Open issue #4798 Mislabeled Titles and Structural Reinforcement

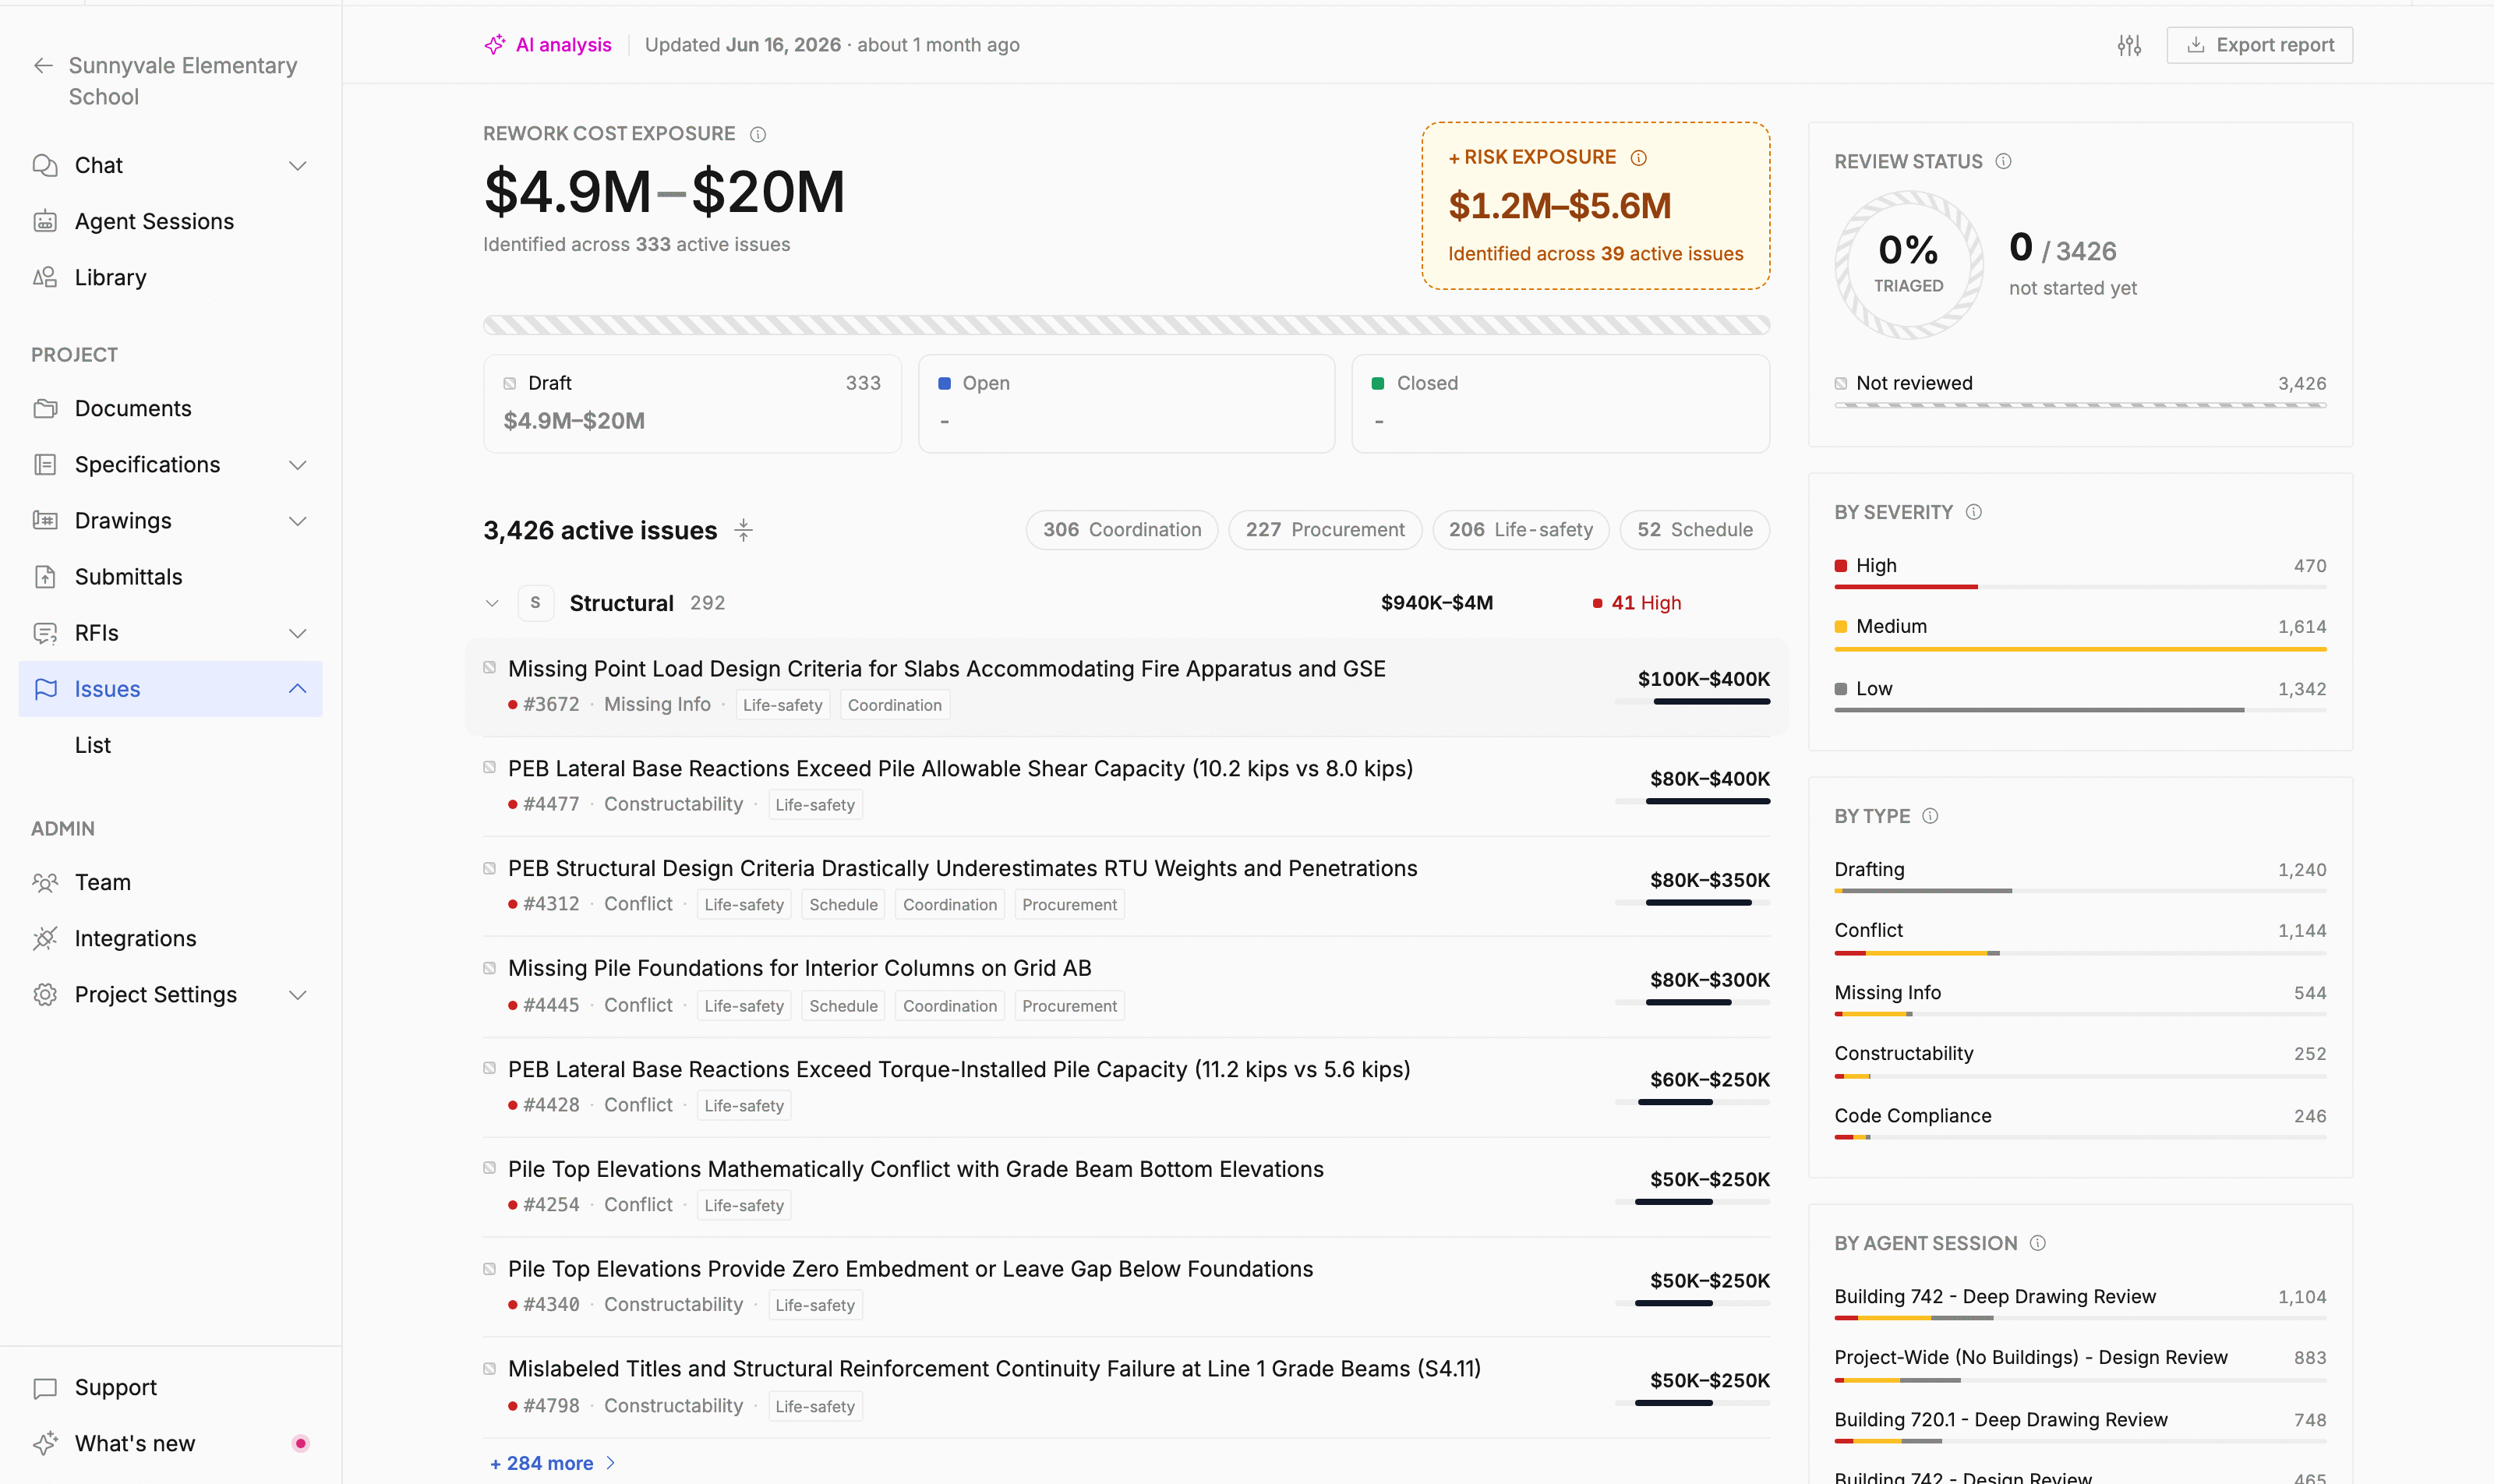point(994,1368)
